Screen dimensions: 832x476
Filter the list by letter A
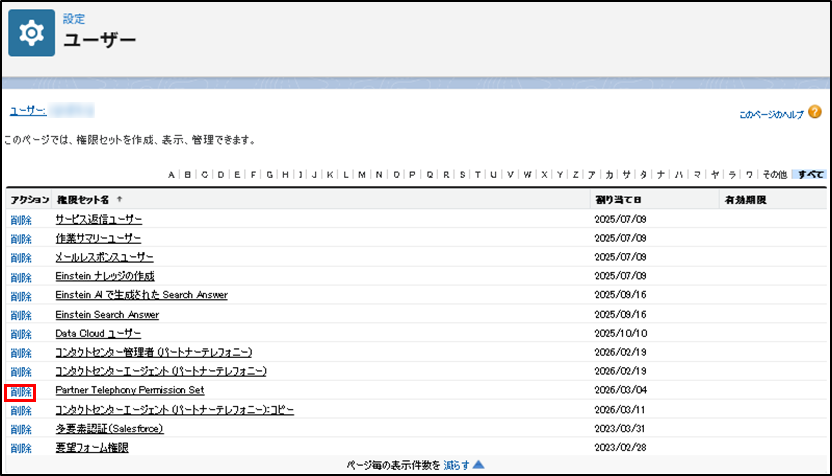[171, 175]
